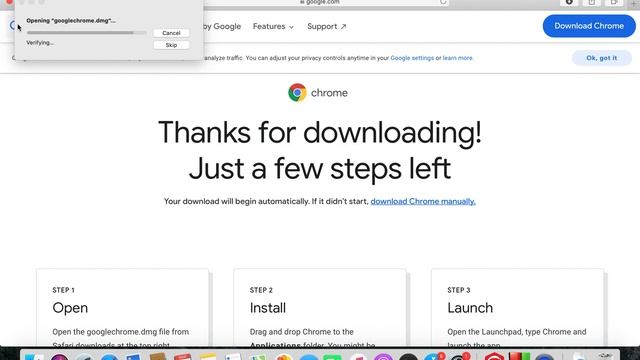The height and width of the screenshot is (360, 640).
Task: Click the Safari share icon
Action: pyautogui.click(x=592, y=2)
